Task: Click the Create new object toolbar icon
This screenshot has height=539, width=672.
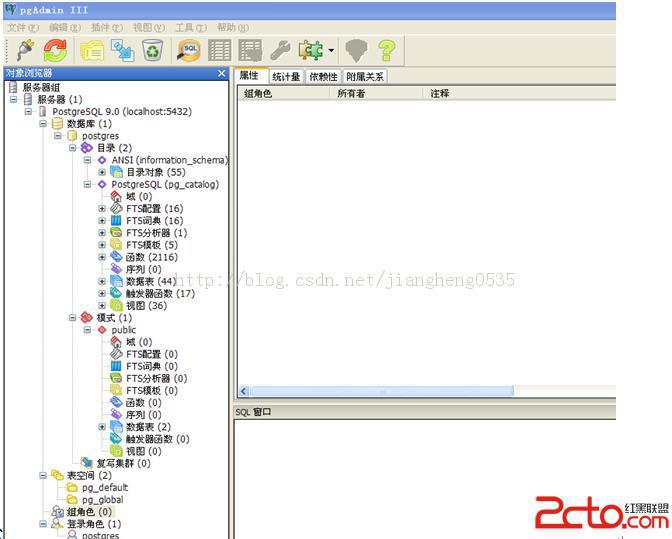Action: point(123,51)
